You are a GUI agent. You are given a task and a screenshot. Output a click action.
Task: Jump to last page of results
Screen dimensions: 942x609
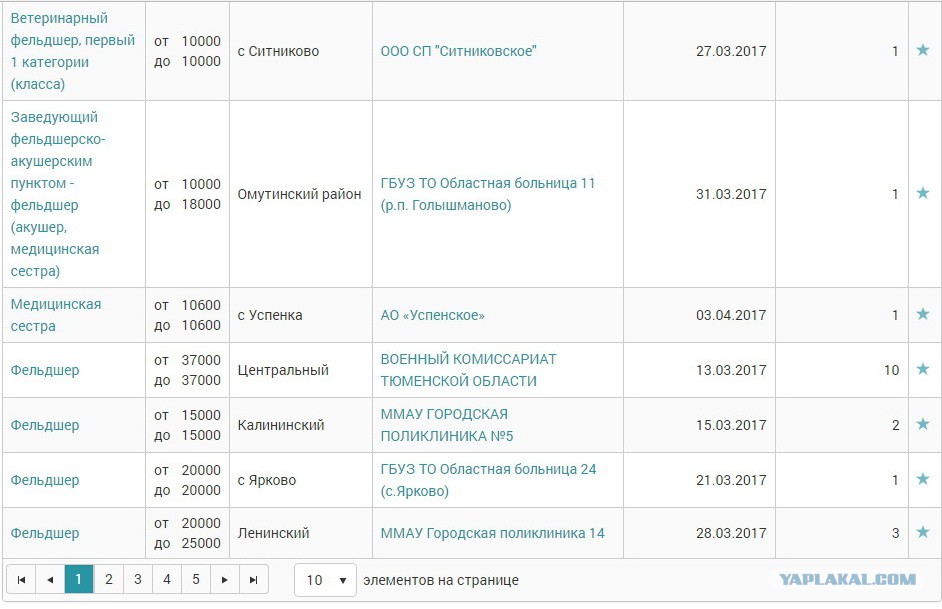pos(254,580)
